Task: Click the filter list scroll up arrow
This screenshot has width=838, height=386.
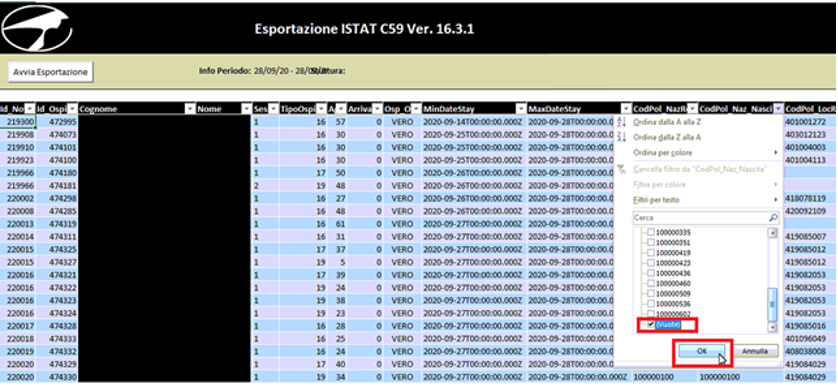Action: [772, 233]
